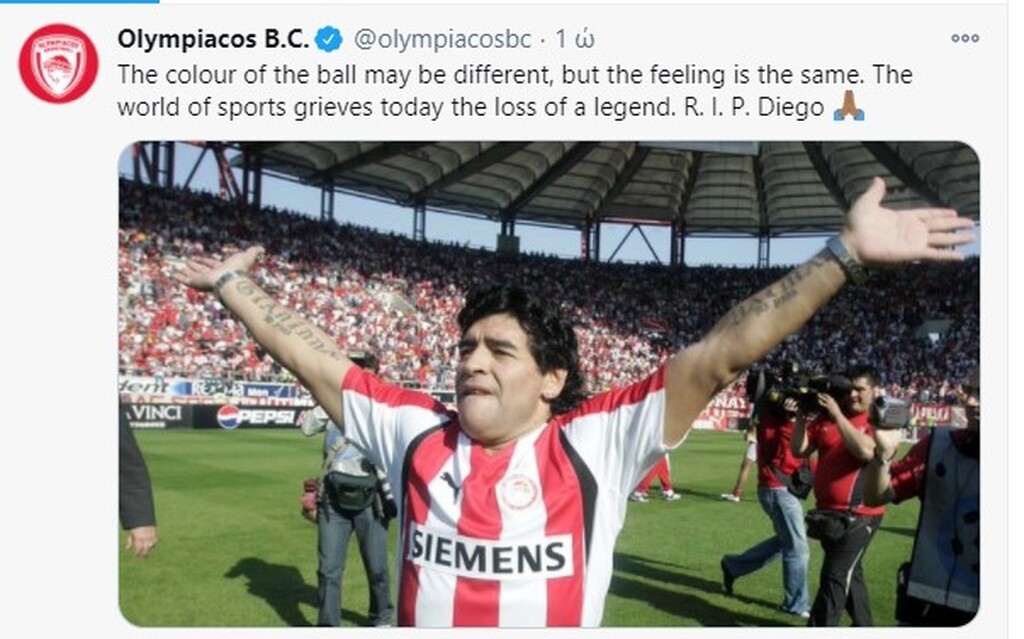Visit the @olympiacosbc handle link

(x=442, y=39)
